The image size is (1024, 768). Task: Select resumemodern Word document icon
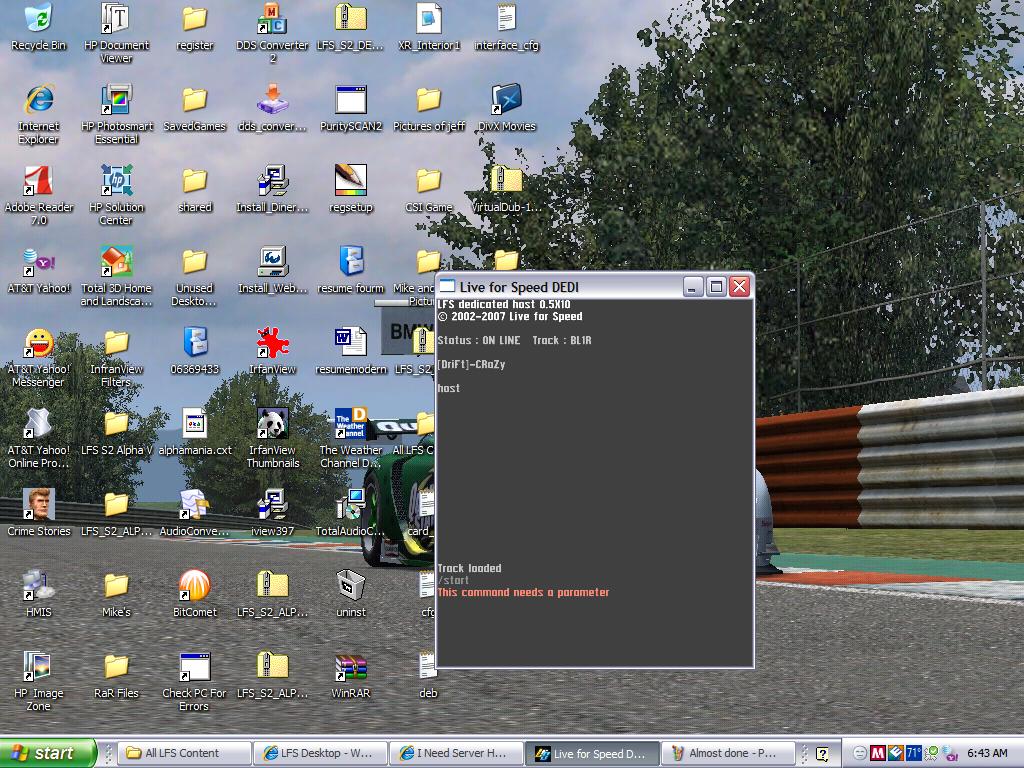click(x=351, y=342)
